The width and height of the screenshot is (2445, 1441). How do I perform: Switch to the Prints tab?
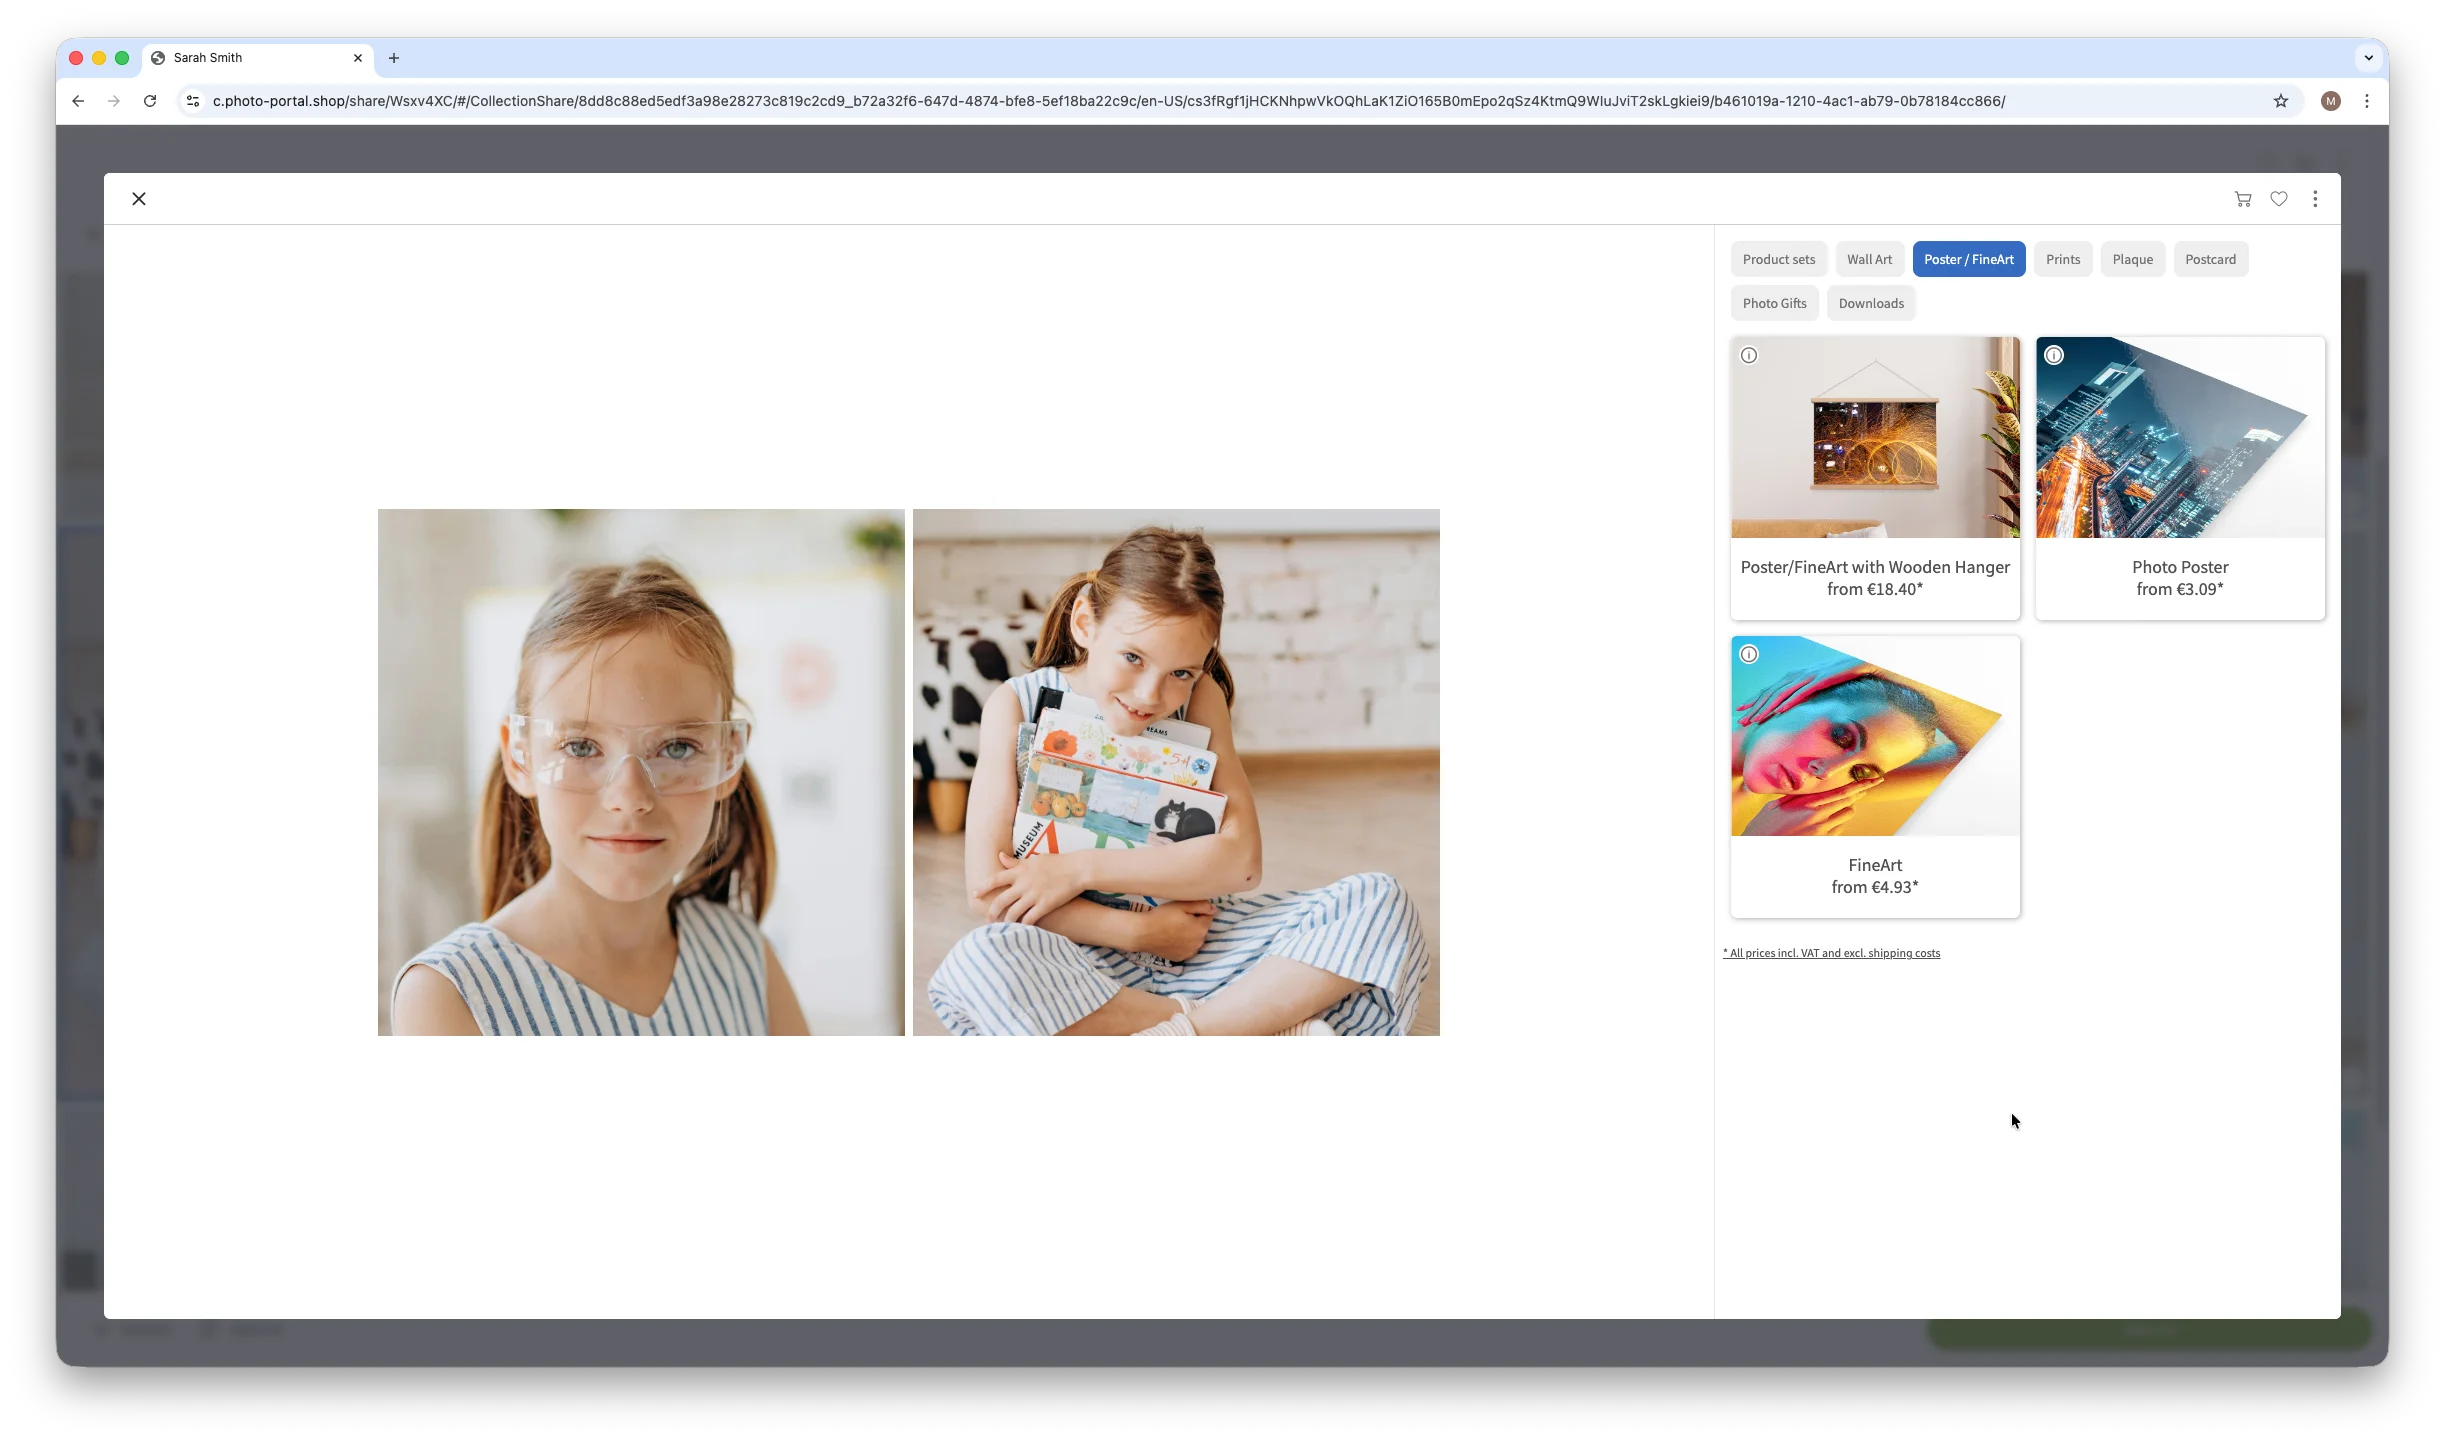(x=2062, y=260)
